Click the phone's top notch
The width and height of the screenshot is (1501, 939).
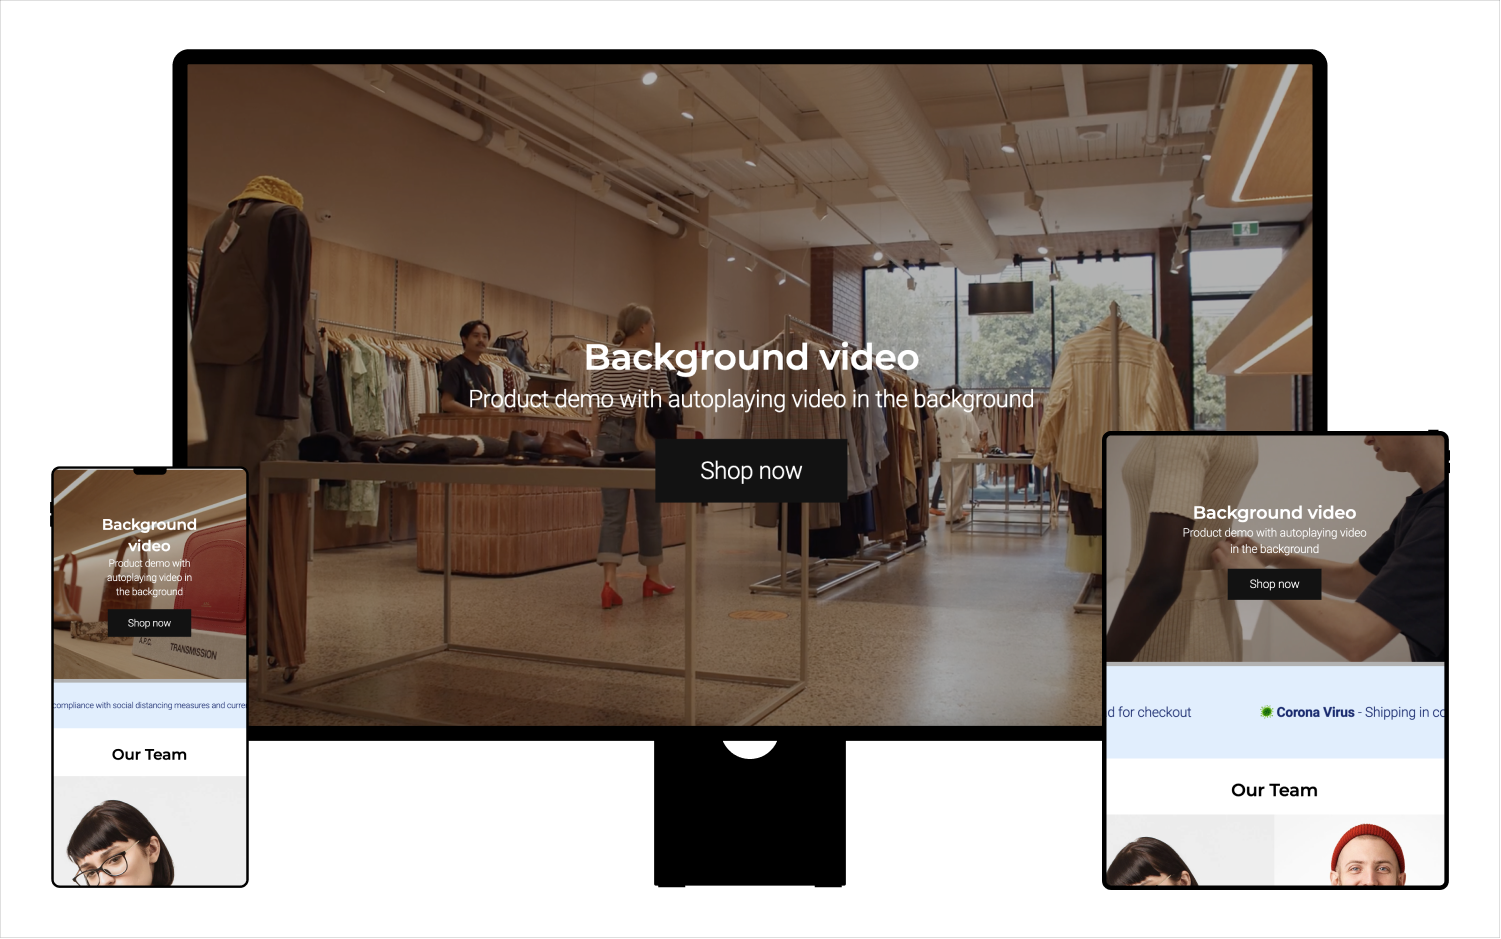point(150,471)
